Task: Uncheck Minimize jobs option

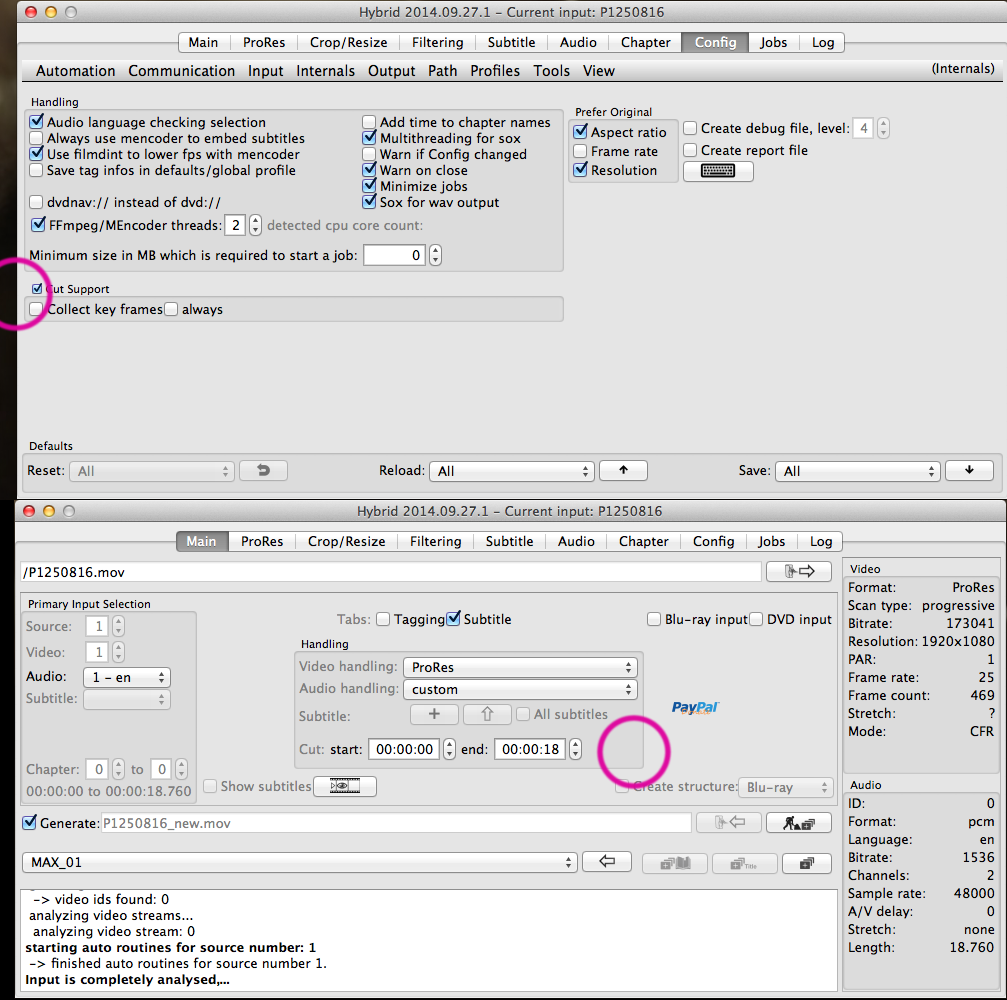Action: 369,186
